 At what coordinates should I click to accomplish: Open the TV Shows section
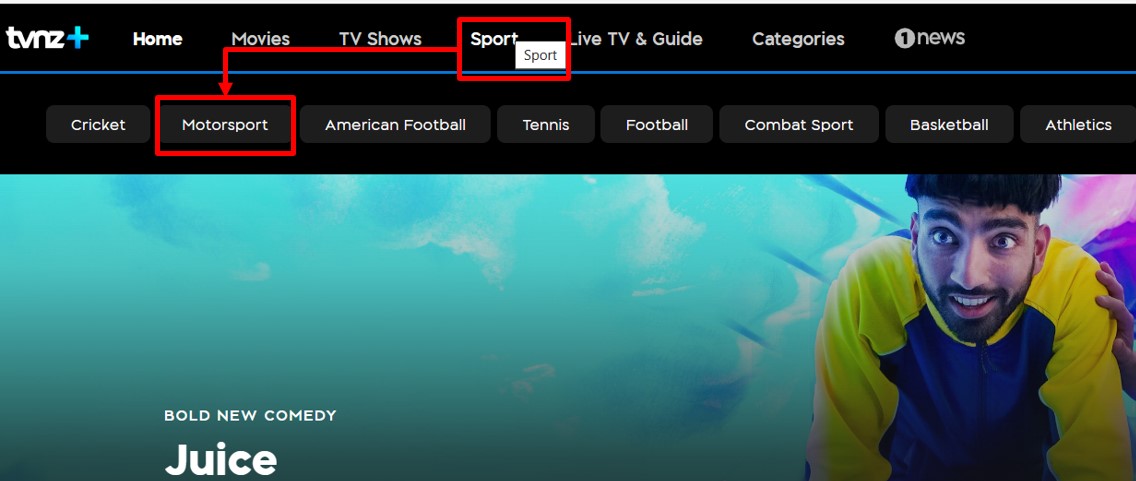(380, 39)
